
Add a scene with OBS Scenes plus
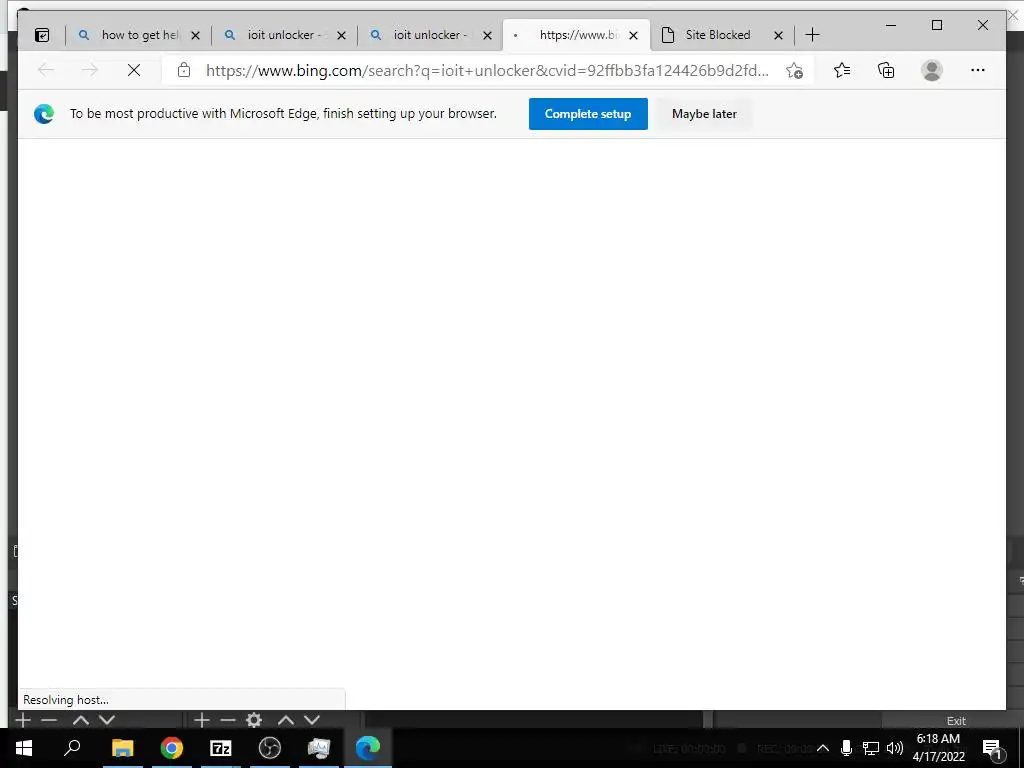pos(23,720)
